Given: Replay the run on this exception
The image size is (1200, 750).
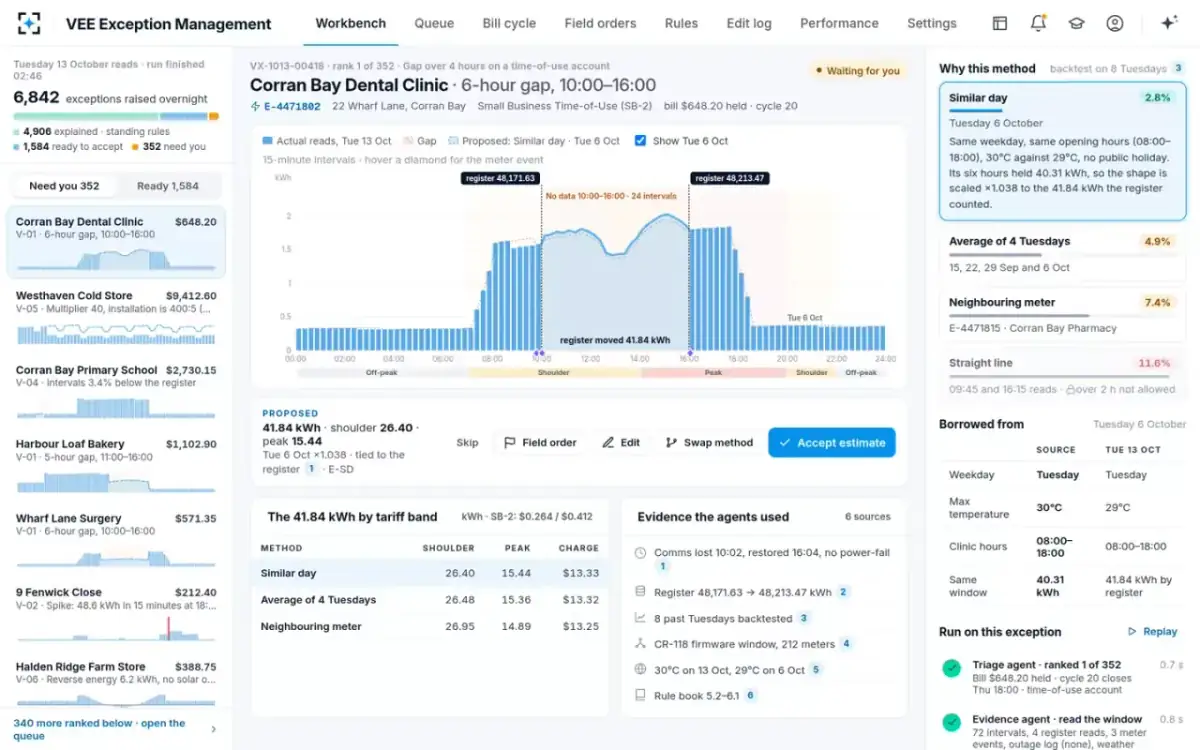Looking at the screenshot, I should coord(1153,632).
